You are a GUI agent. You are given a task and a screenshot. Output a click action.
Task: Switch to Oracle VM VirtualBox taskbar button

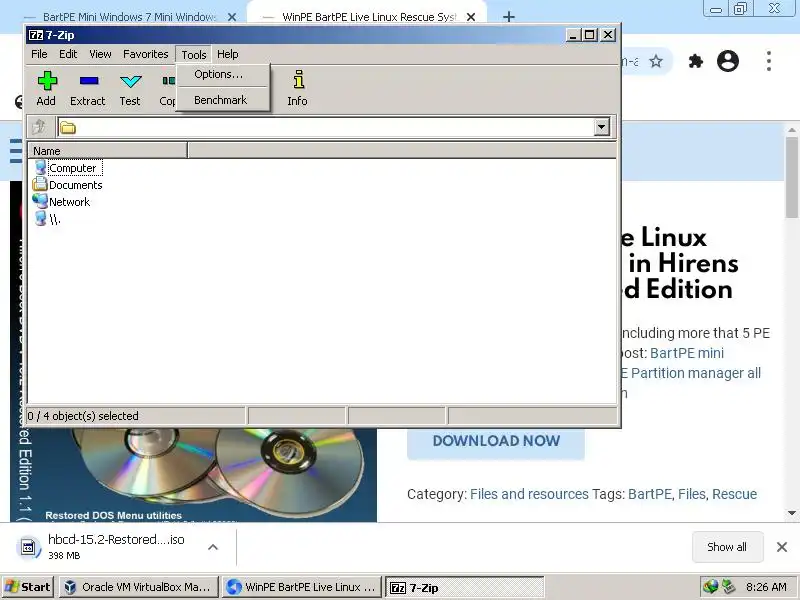[x=139, y=587]
